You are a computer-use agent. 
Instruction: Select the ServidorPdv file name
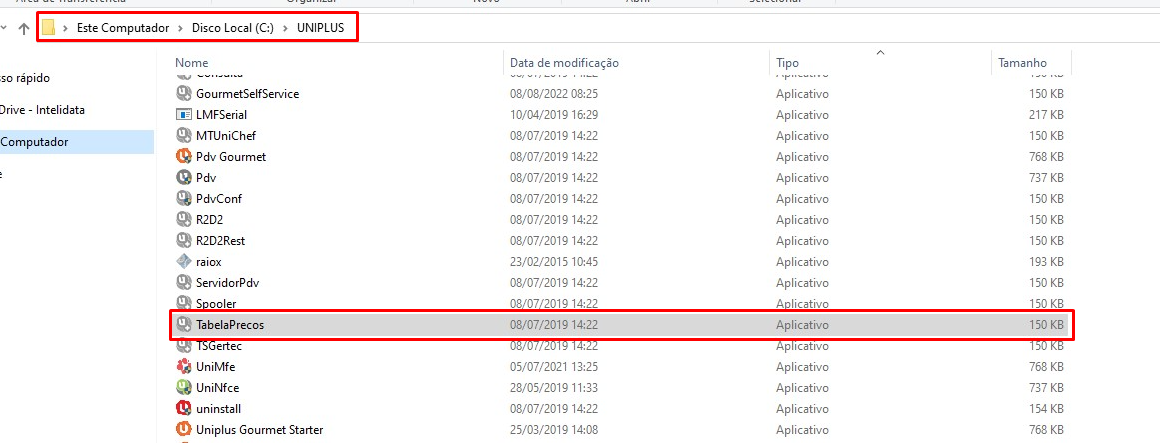[227, 283]
